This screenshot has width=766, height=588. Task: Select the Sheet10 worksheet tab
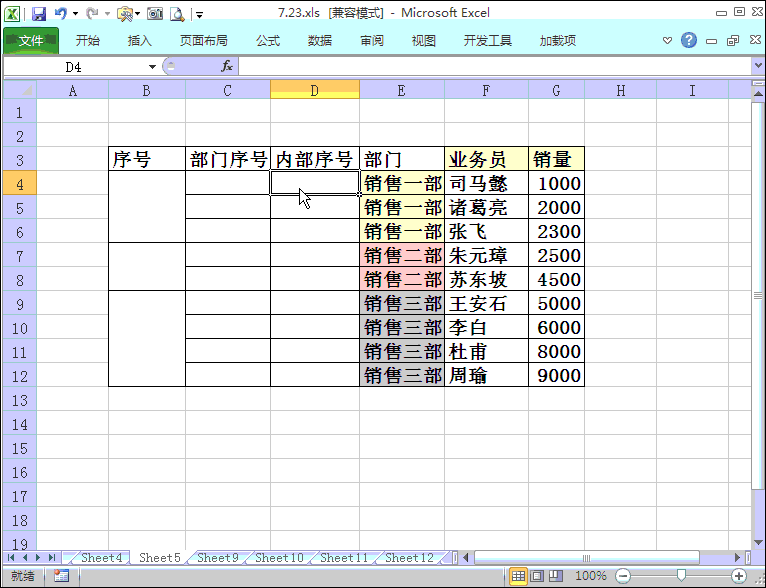point(279,558)
